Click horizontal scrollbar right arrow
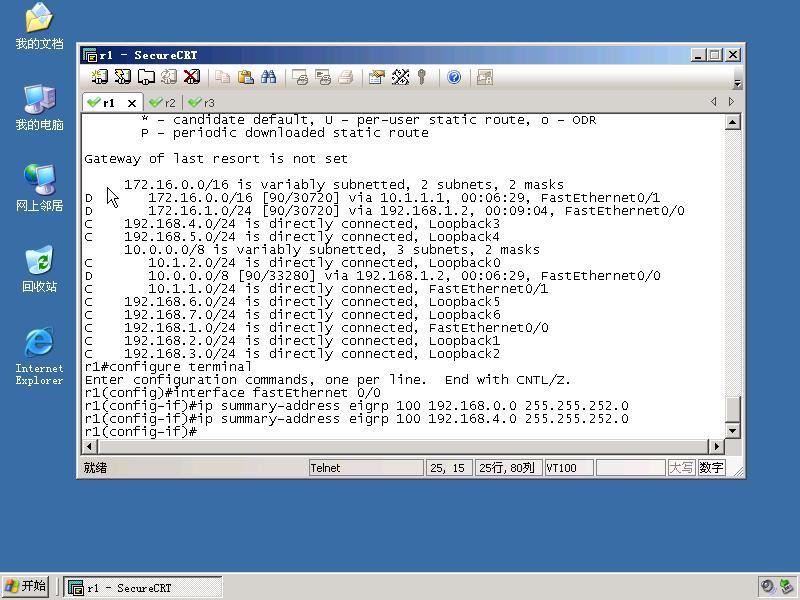The height and width of the screenshot is (600, 800). tap(716, 446)
